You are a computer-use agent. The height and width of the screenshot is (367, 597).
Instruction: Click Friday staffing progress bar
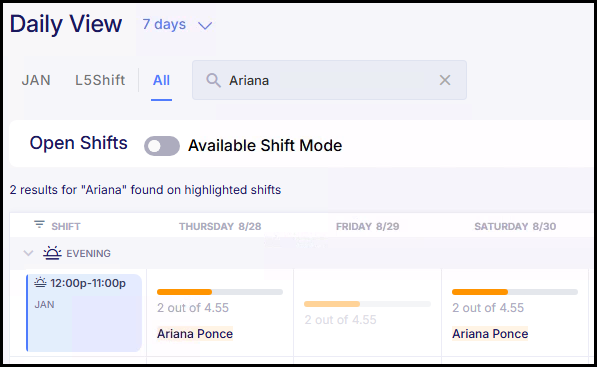click(x=367, y=304)
